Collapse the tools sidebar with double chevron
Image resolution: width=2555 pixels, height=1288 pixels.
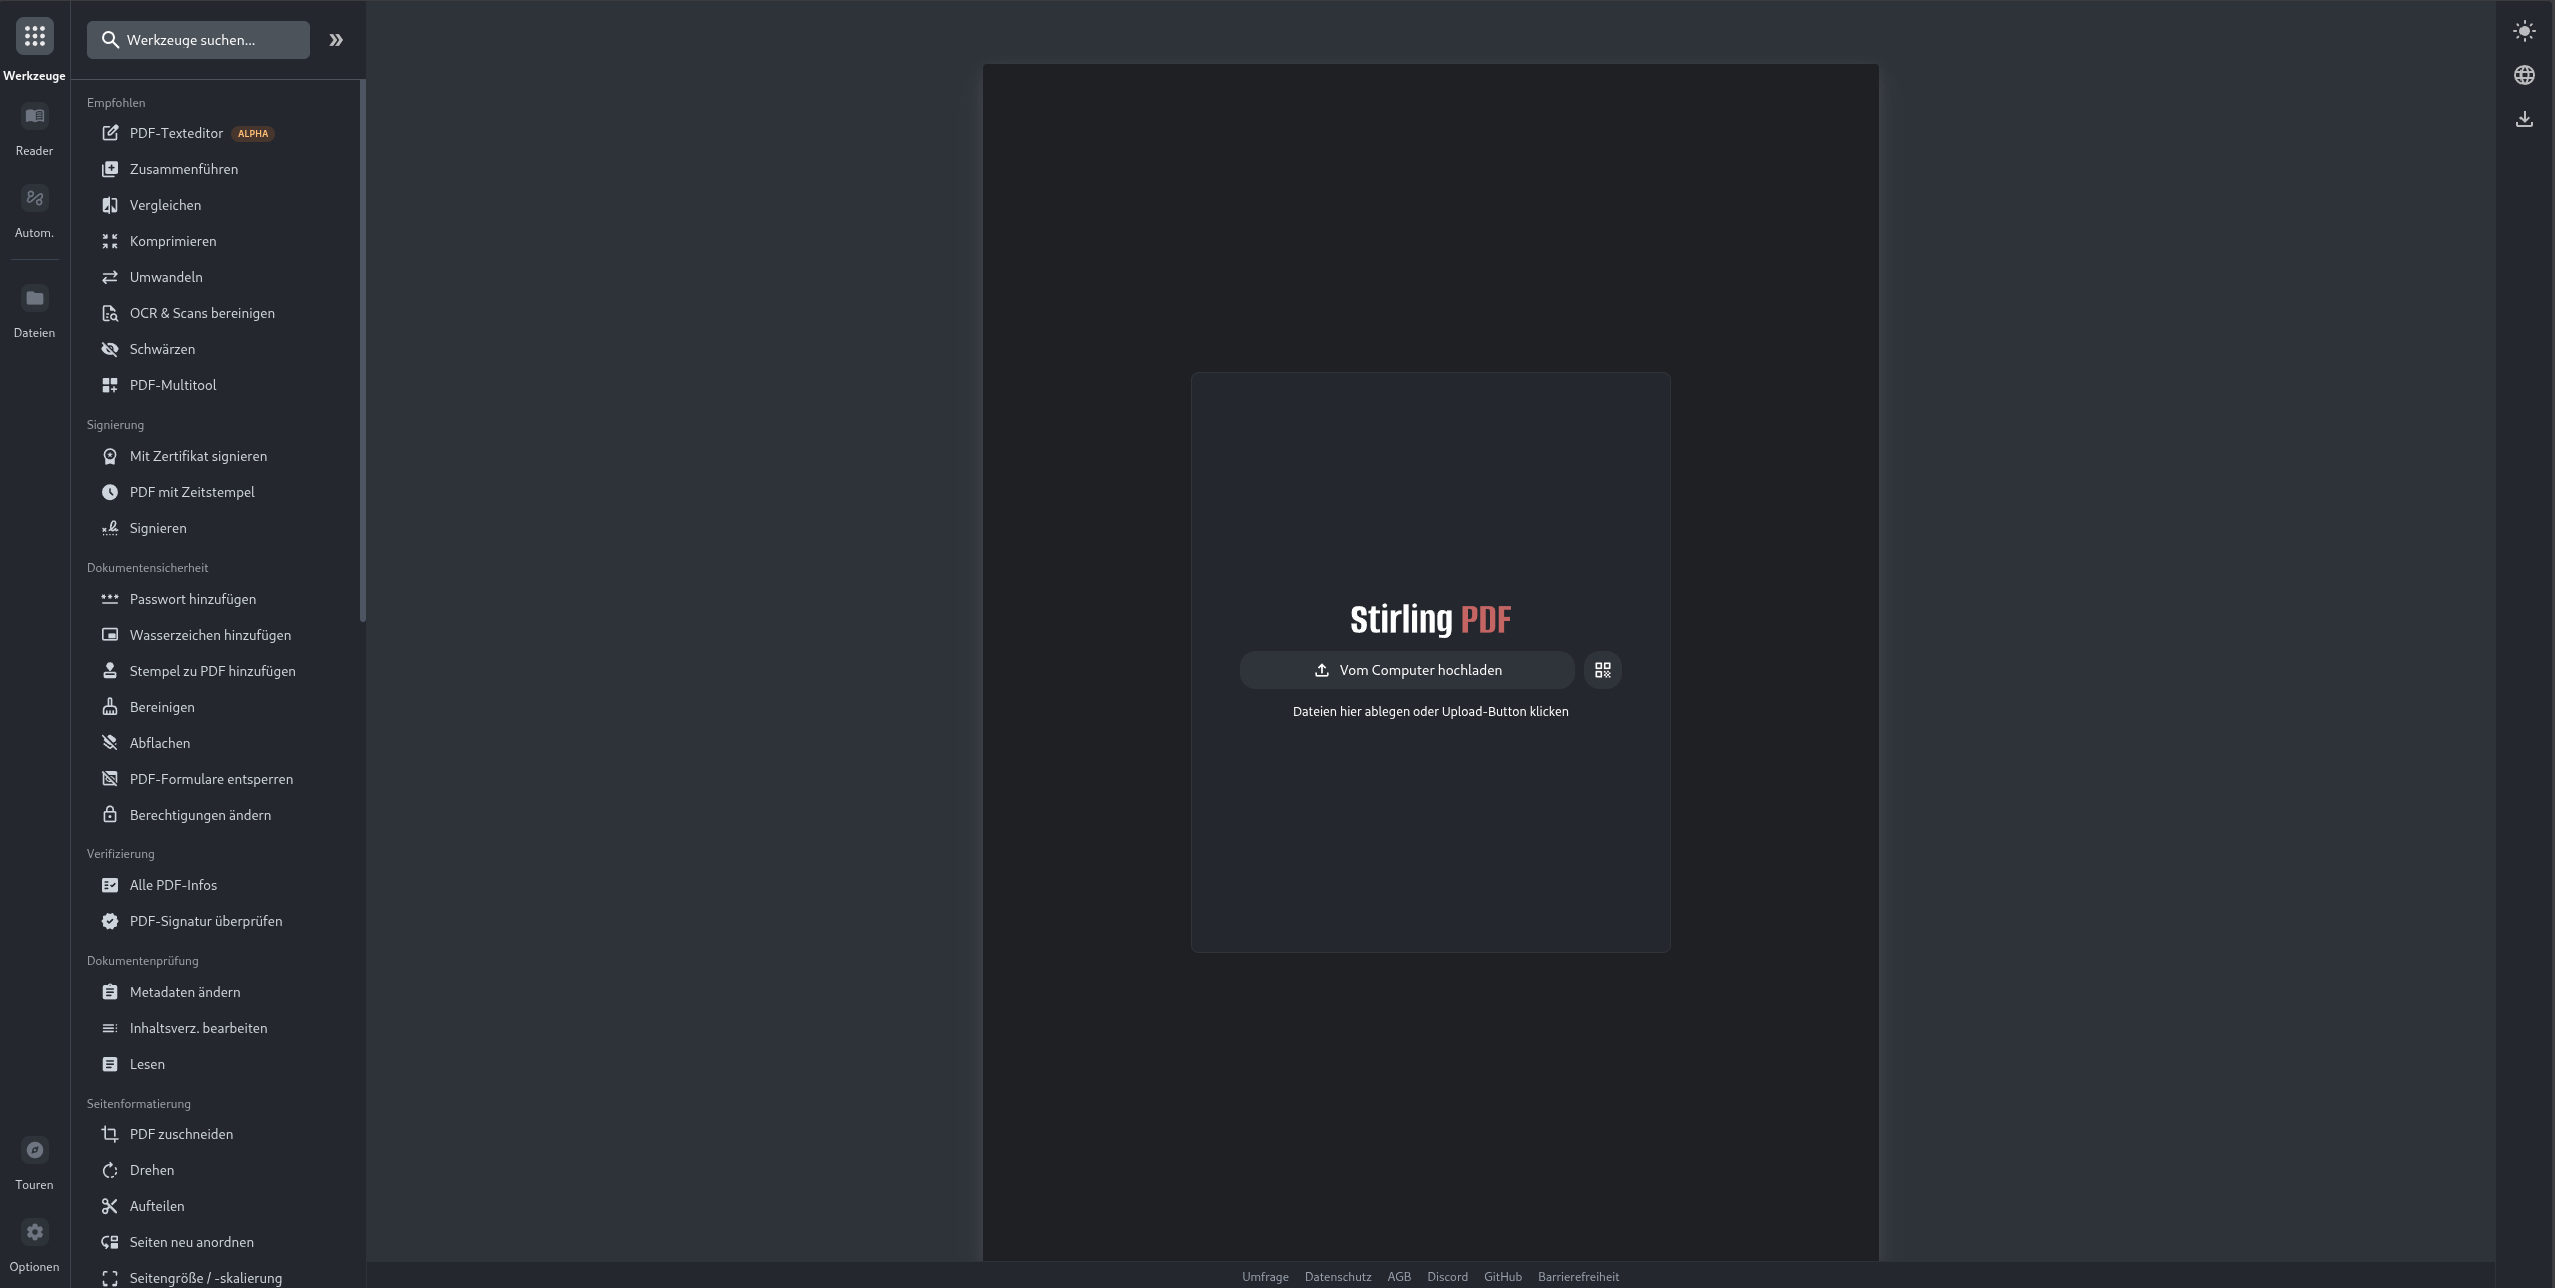(336, 40)
